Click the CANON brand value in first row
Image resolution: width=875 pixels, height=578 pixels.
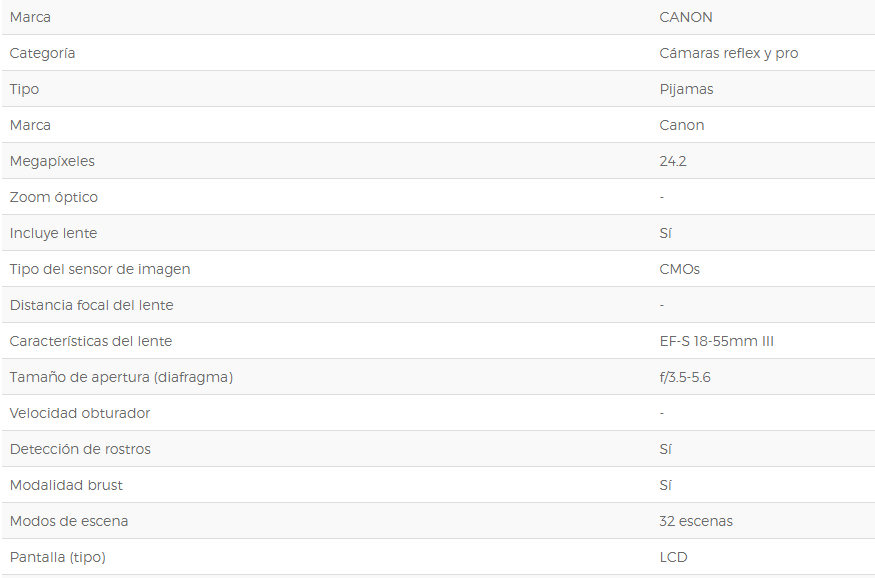(x=686, y=17)
